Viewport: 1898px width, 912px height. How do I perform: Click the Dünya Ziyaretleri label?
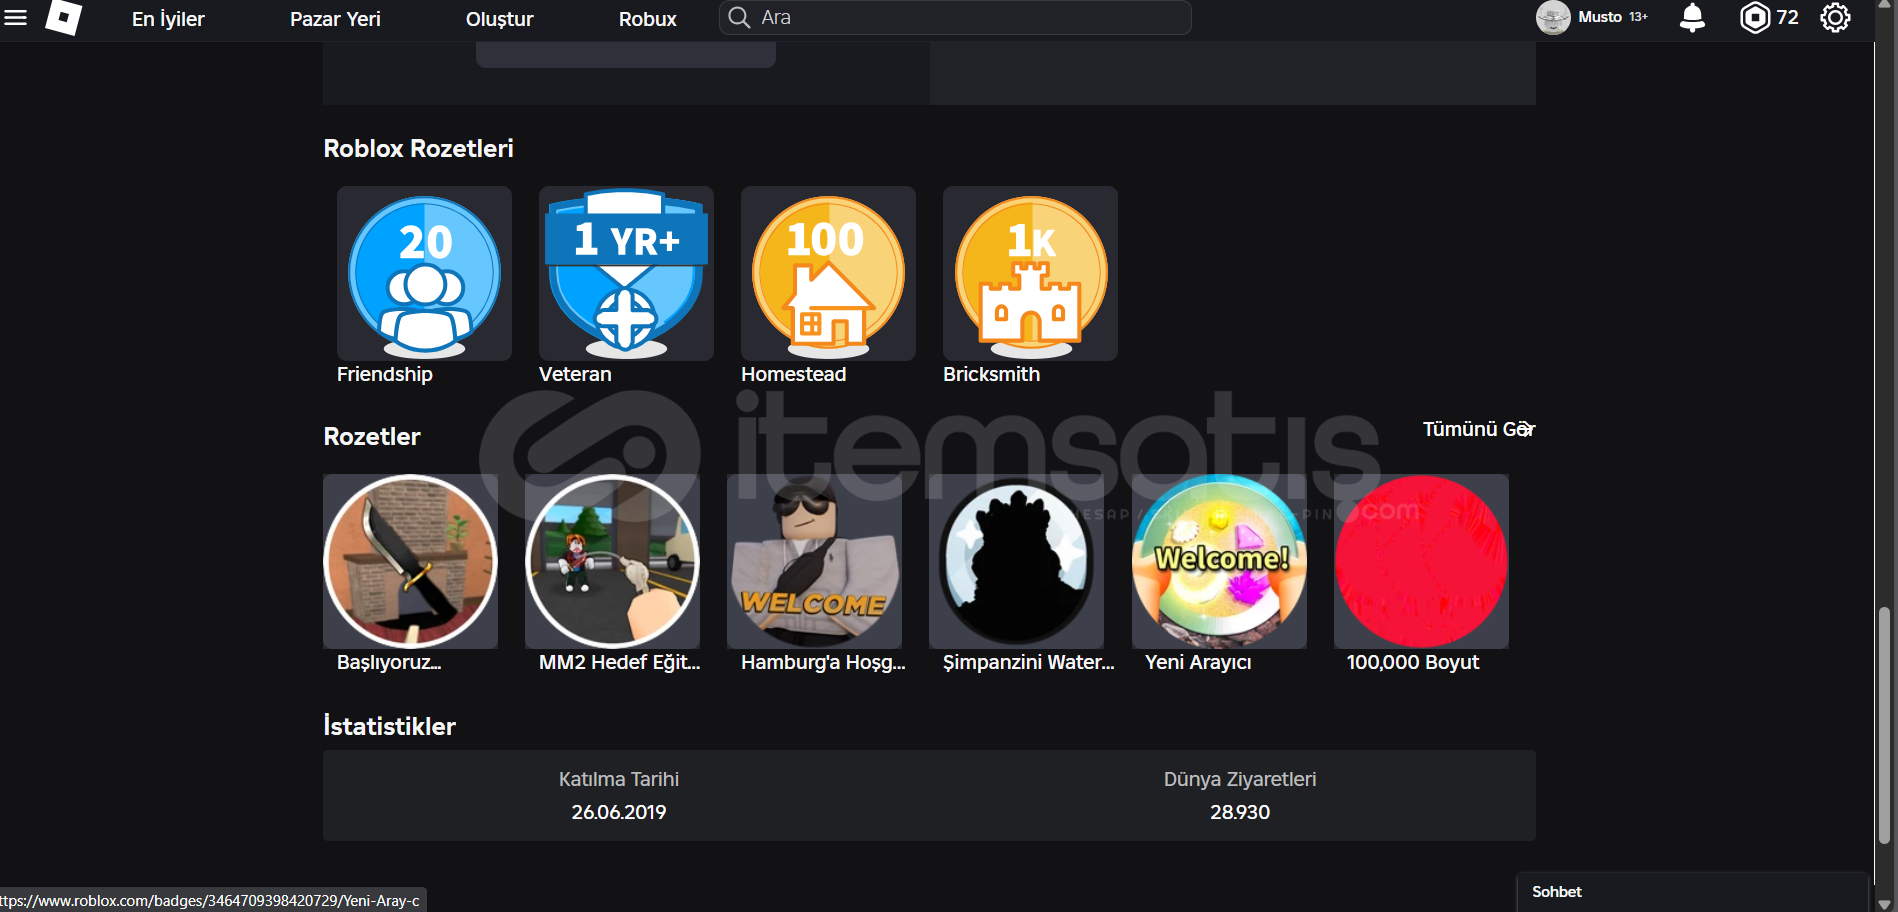click(x=1240, y=779)
